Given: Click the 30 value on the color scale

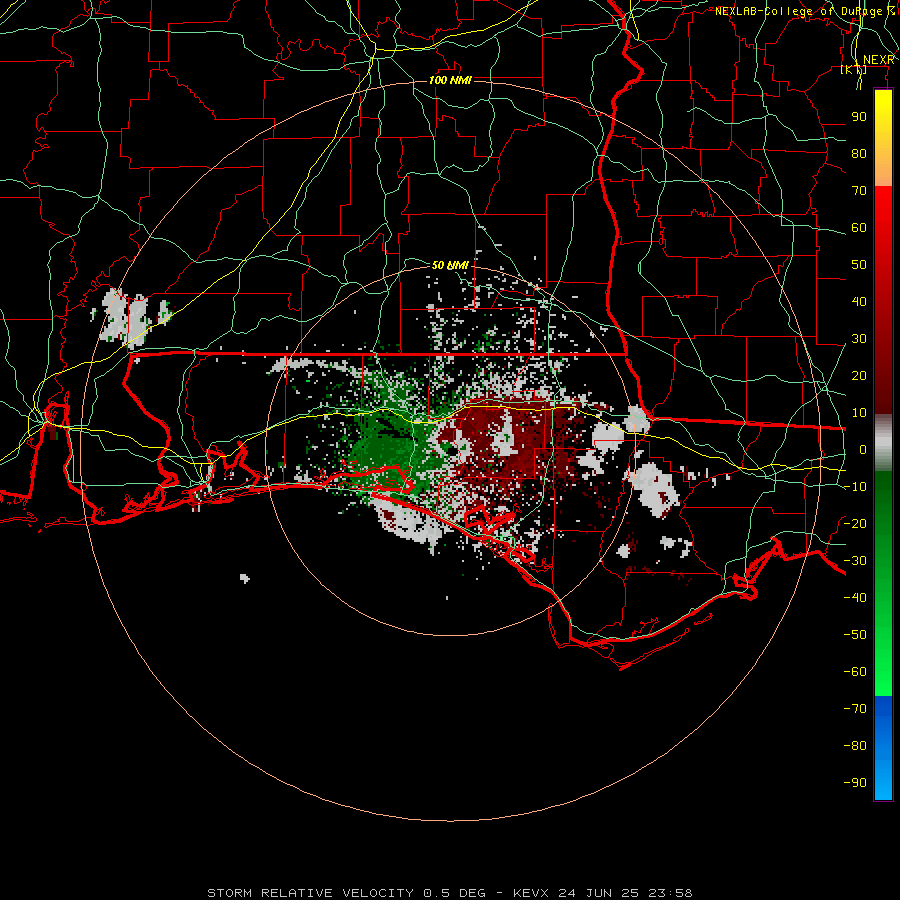Looking at the screenshot, I should click(x=859, y=339).
